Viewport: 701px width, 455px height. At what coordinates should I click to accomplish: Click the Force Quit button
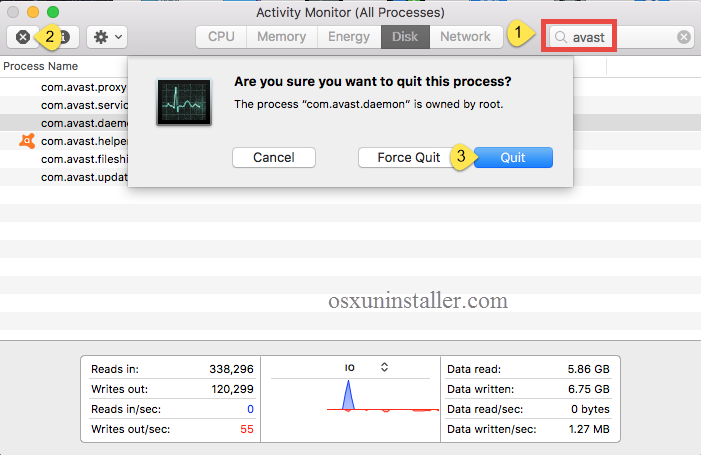coord(408,157)
